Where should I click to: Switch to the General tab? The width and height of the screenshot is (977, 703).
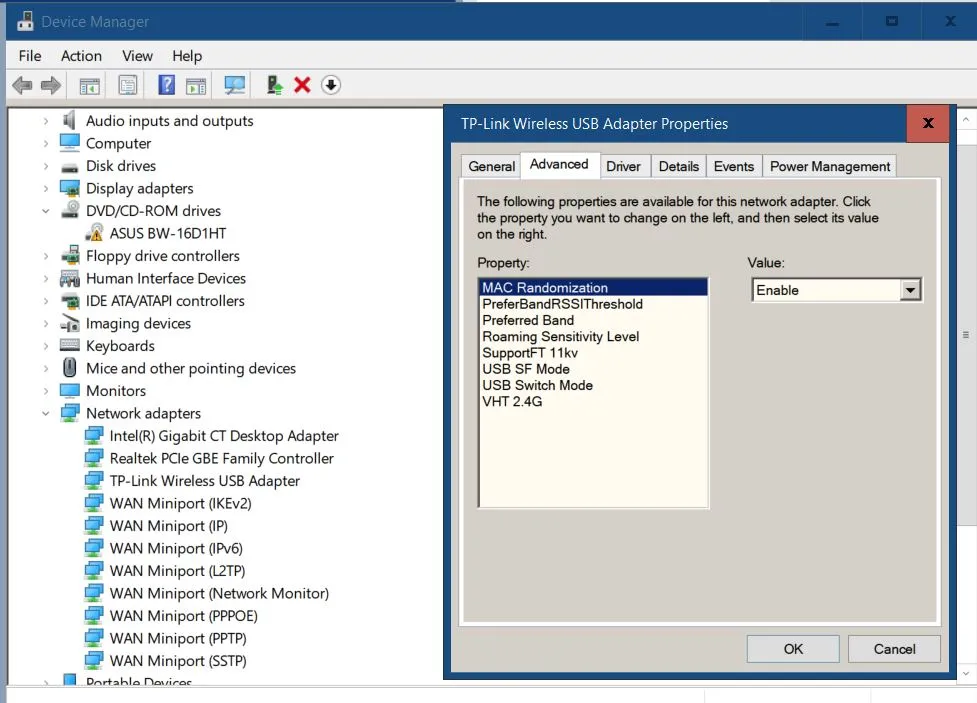[492, 166]
